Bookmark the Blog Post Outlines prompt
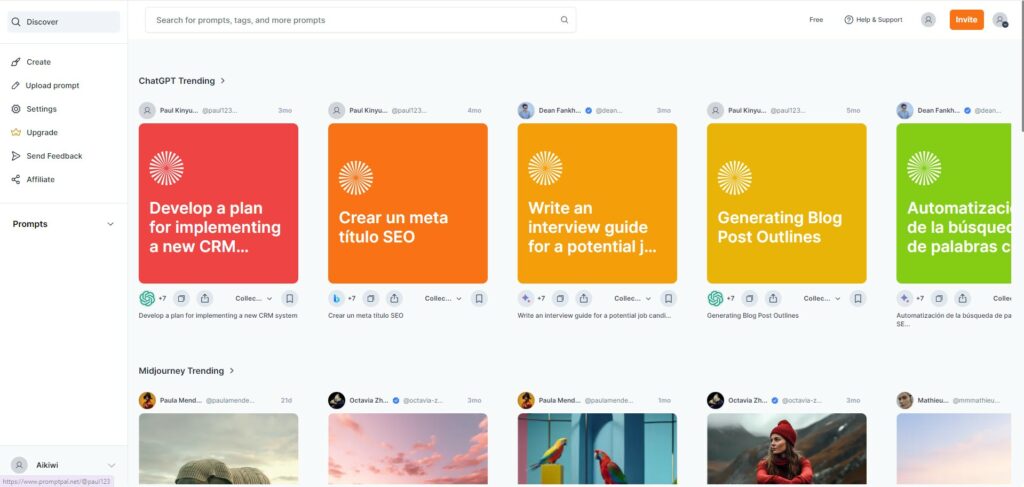1024x487 pixels. 858,298
